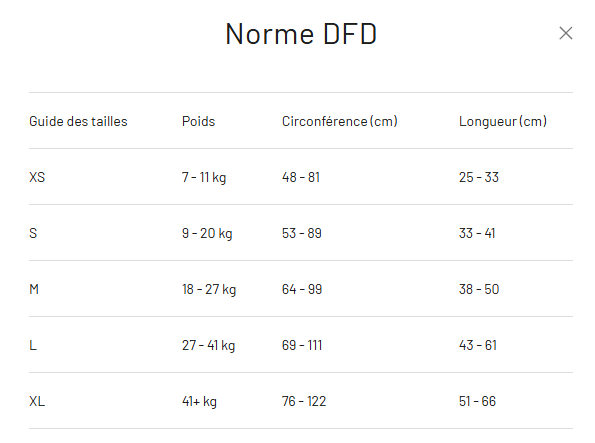Select the M size row label

coord(34,289)
